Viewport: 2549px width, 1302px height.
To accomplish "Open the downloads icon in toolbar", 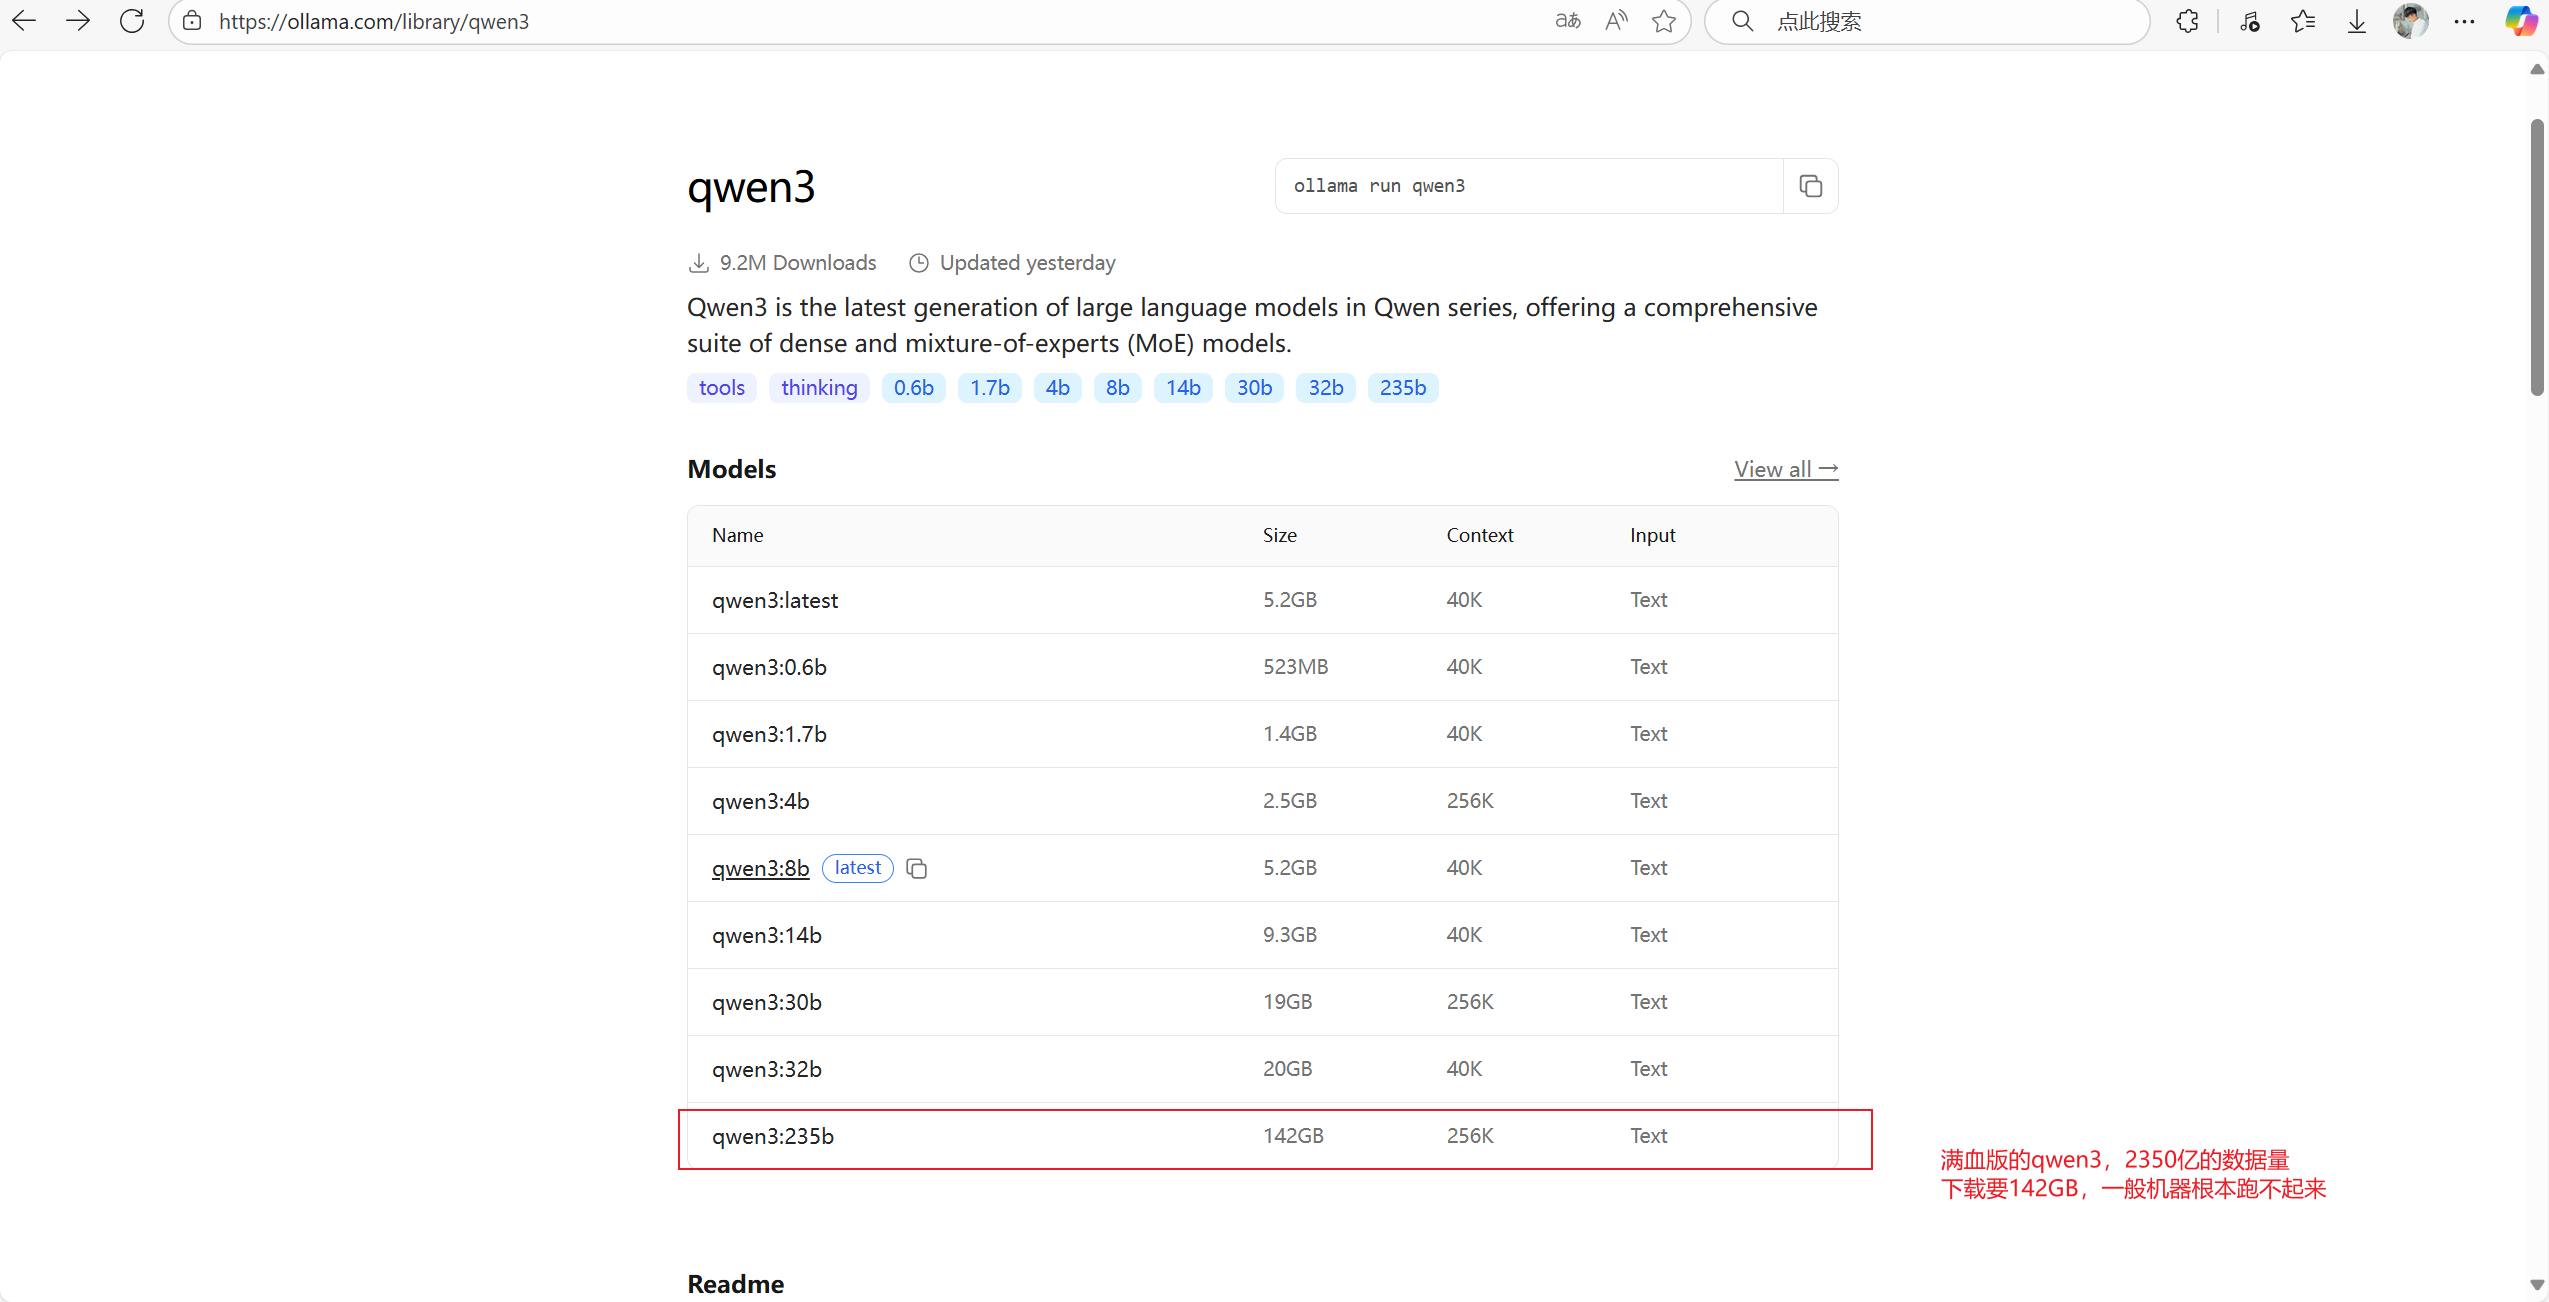I will tap(2356, 21).
